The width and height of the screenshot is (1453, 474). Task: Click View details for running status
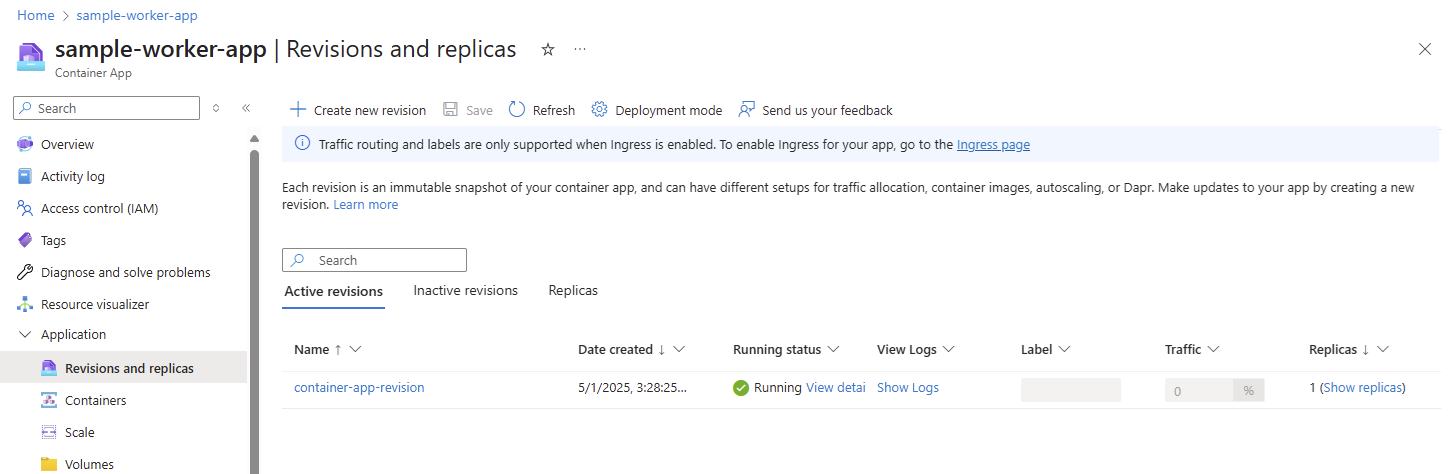tap(835, 388)
